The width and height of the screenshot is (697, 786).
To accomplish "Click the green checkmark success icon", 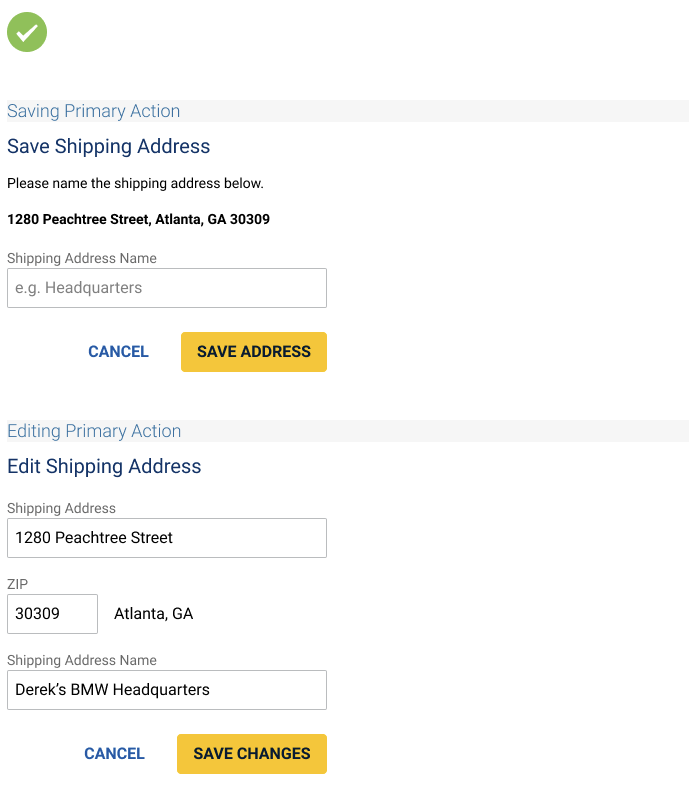I will (27, 33).
